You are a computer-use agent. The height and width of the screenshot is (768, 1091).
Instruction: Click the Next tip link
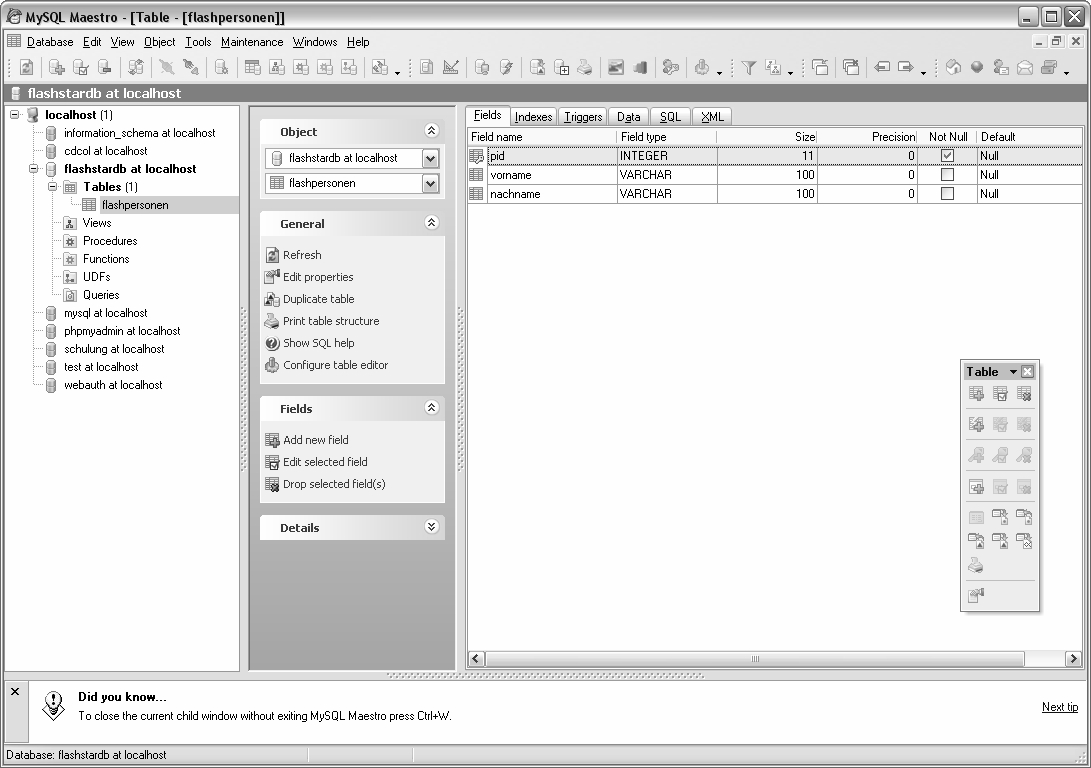point(1059,707)
